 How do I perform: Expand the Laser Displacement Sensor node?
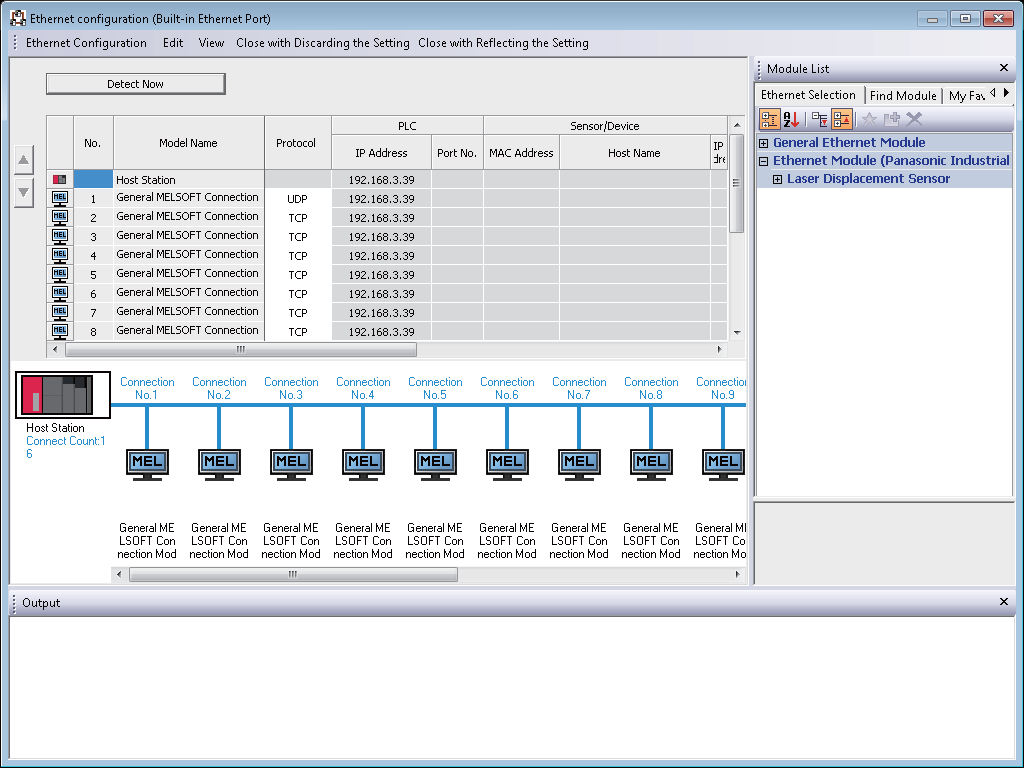(778, 179)
